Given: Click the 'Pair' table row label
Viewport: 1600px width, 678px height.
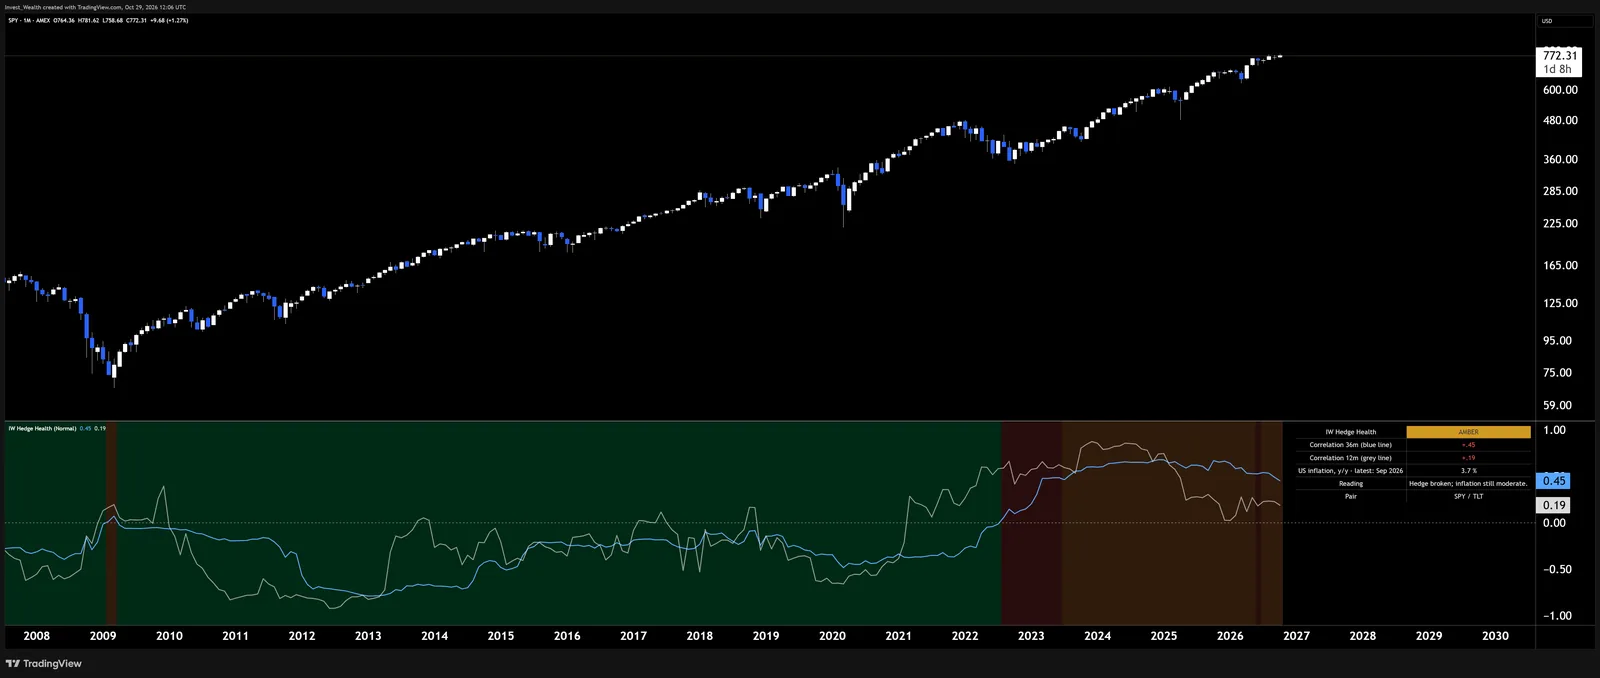Looking at the screenshot, I should point(1350,497).
